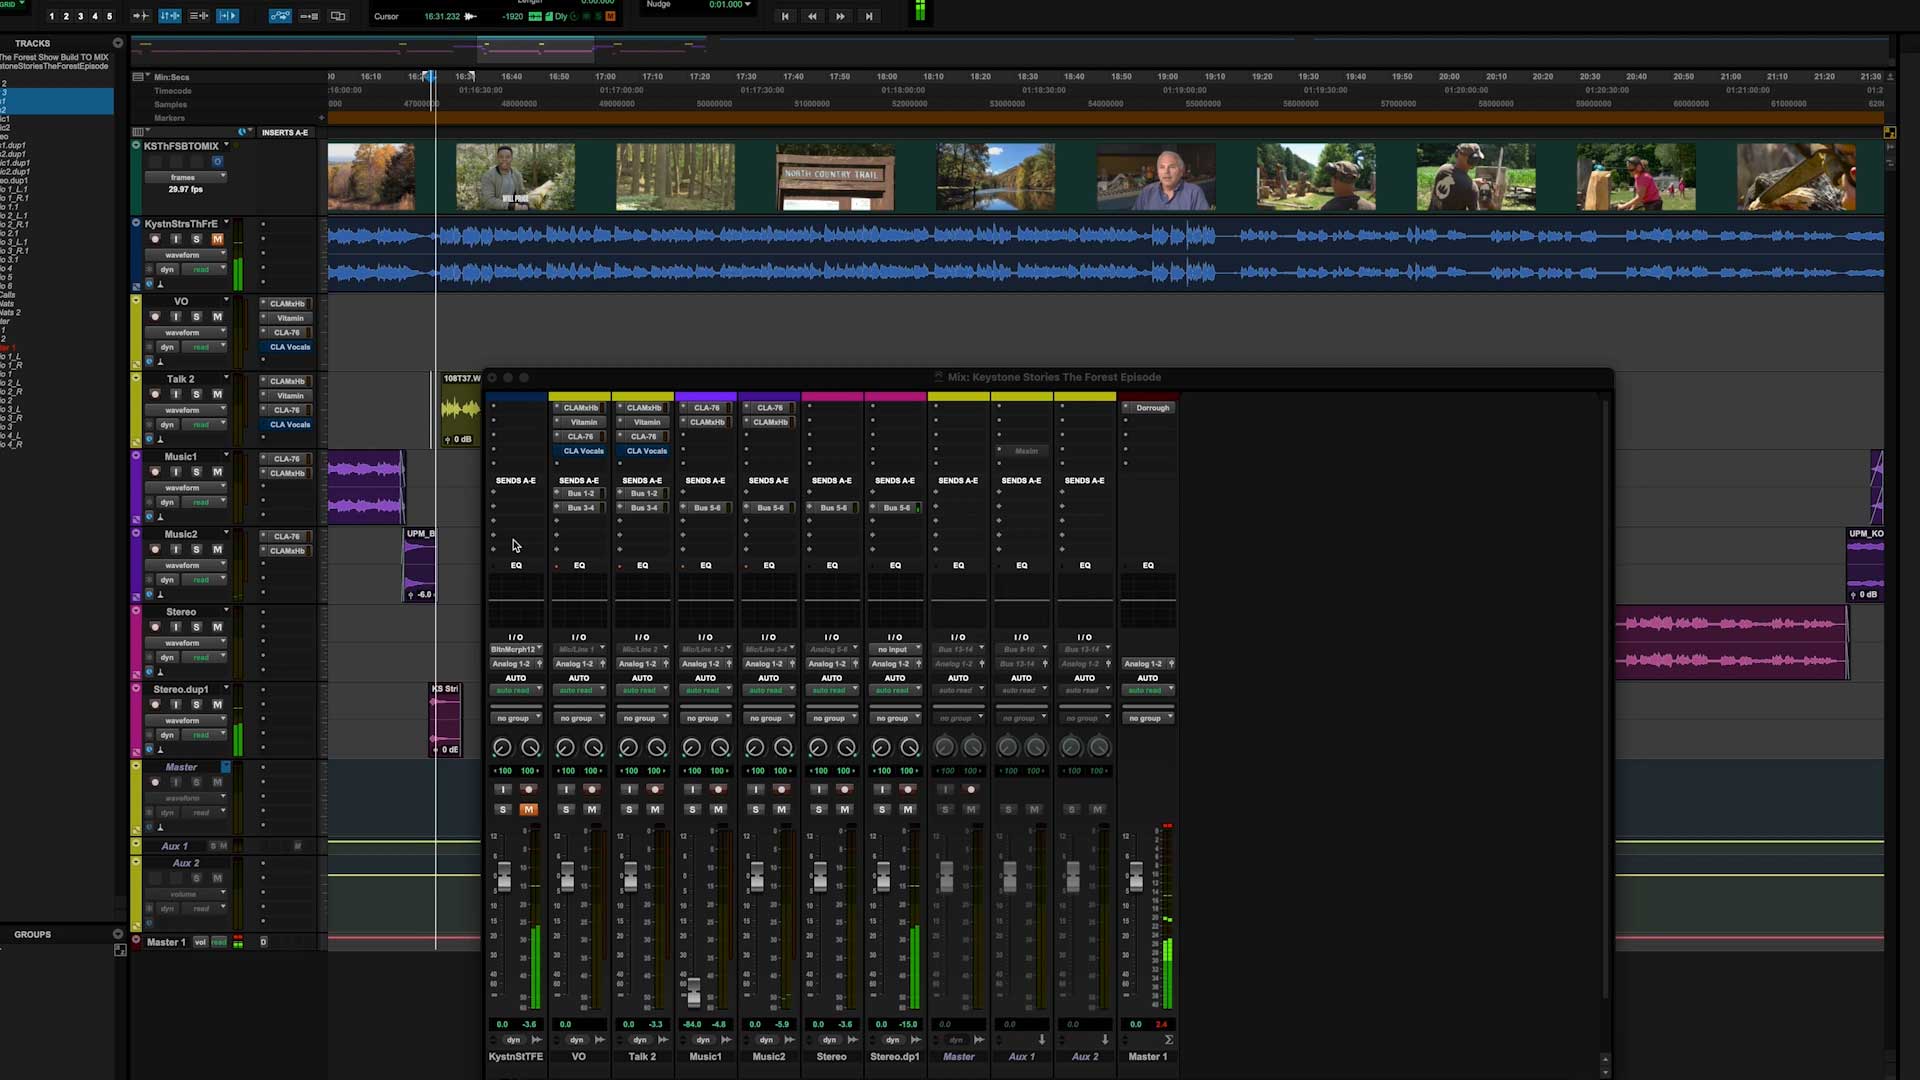Open auto read selector on VO mixer strip
The image size is (1920, 1080).
coord(579,690)
